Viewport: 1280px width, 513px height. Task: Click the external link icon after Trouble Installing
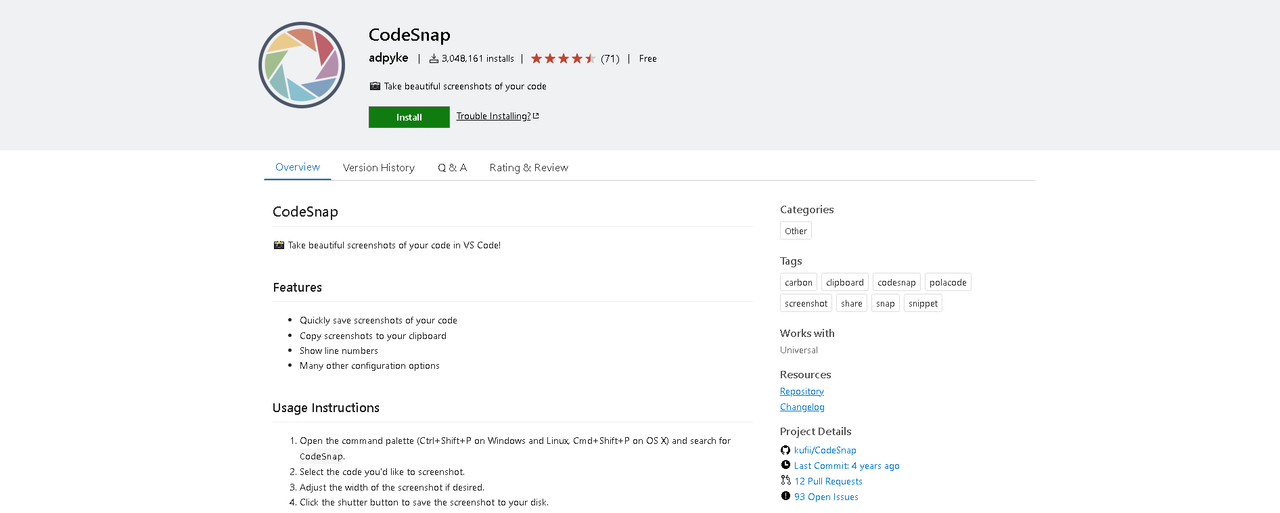point(536,116)
